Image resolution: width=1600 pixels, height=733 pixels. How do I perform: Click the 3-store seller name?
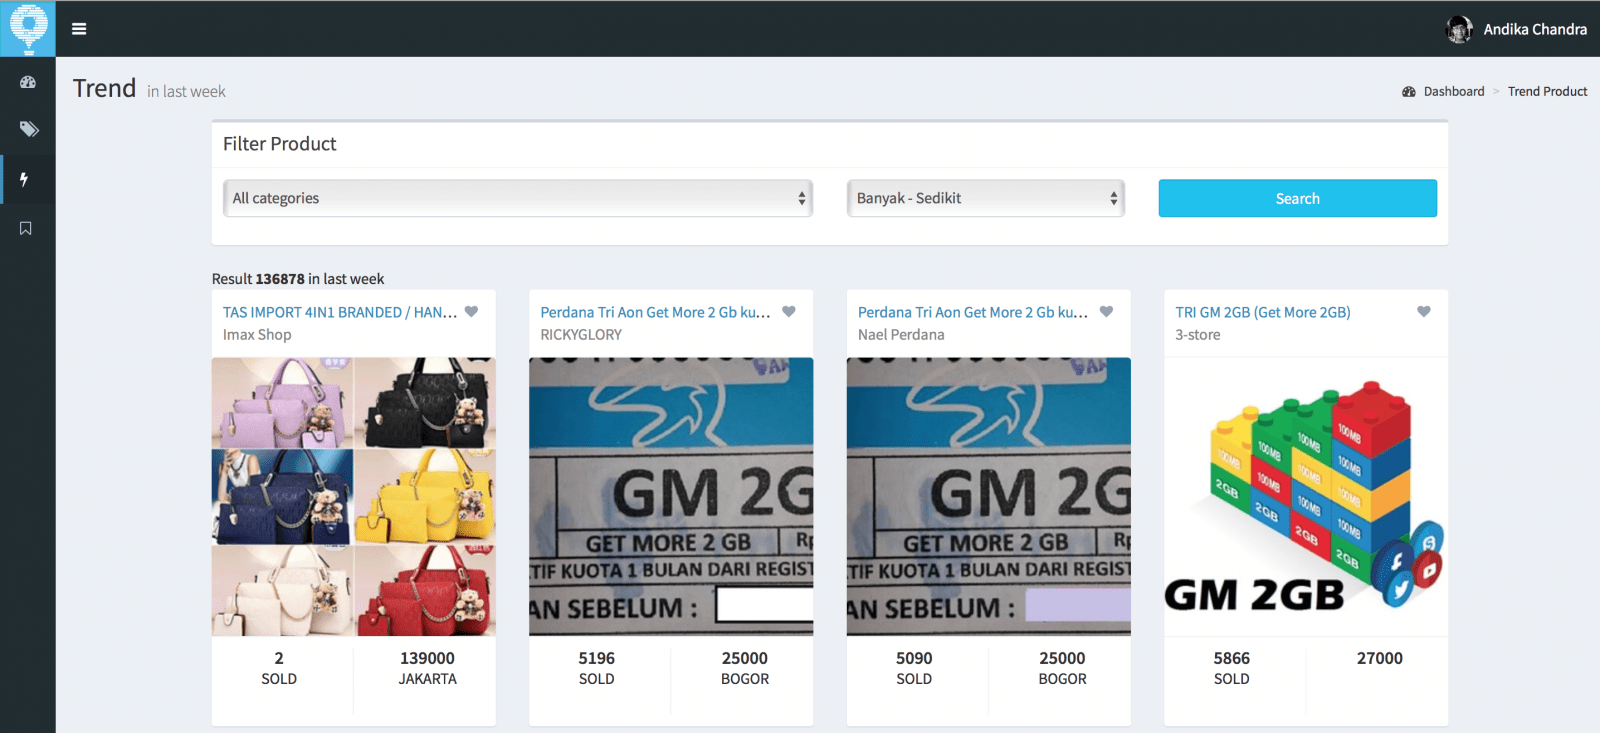pyautogui.click(x=1198, y=335)
